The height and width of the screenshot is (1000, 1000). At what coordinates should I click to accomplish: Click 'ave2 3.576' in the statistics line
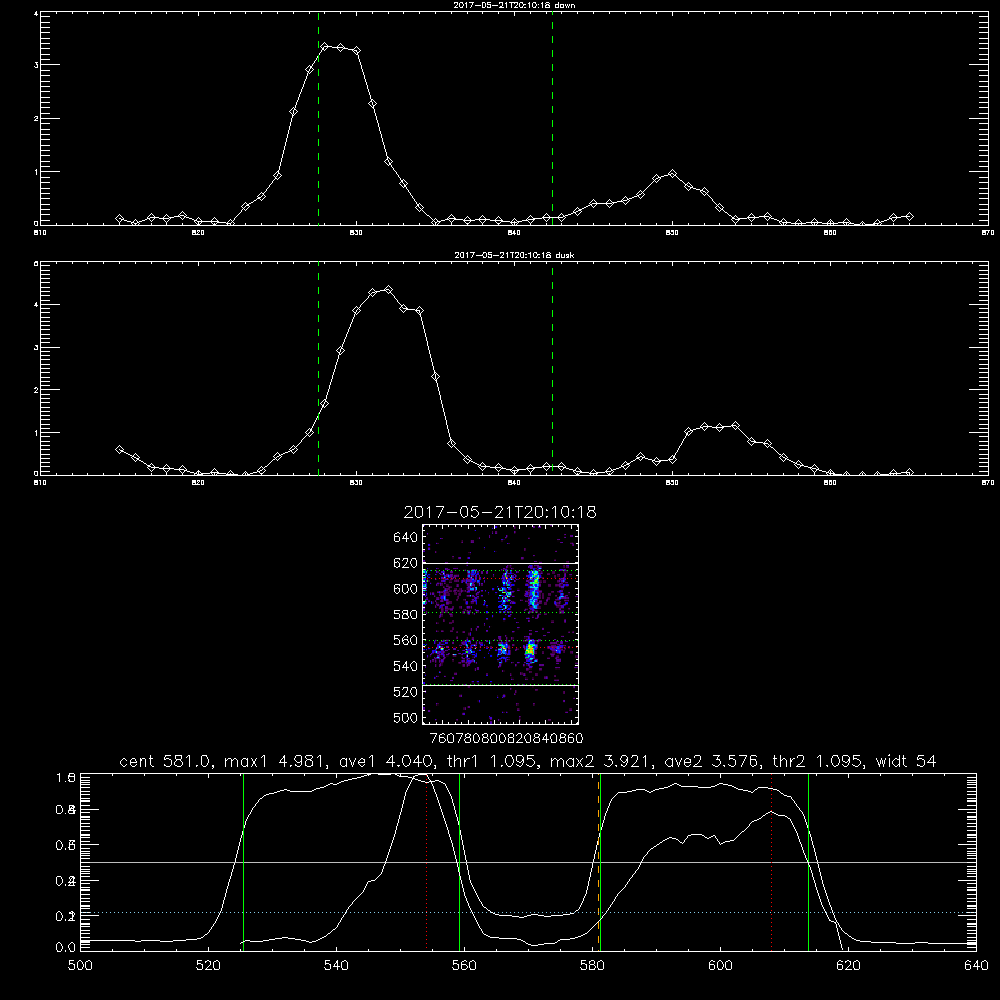point(710,761)
